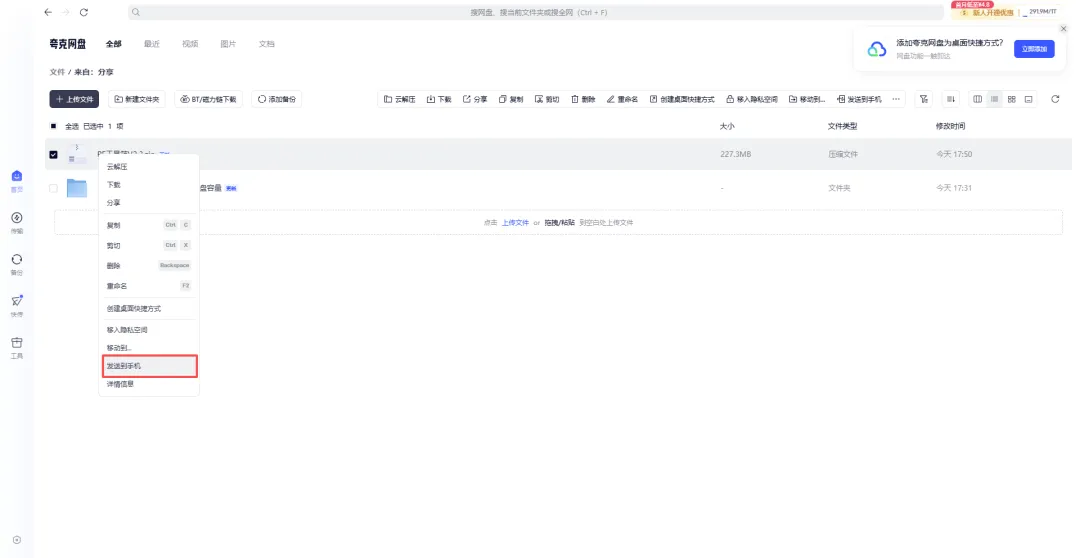Switch to list view icon
The height and width of the screenshot is (558, 1080).
[995, 99]
